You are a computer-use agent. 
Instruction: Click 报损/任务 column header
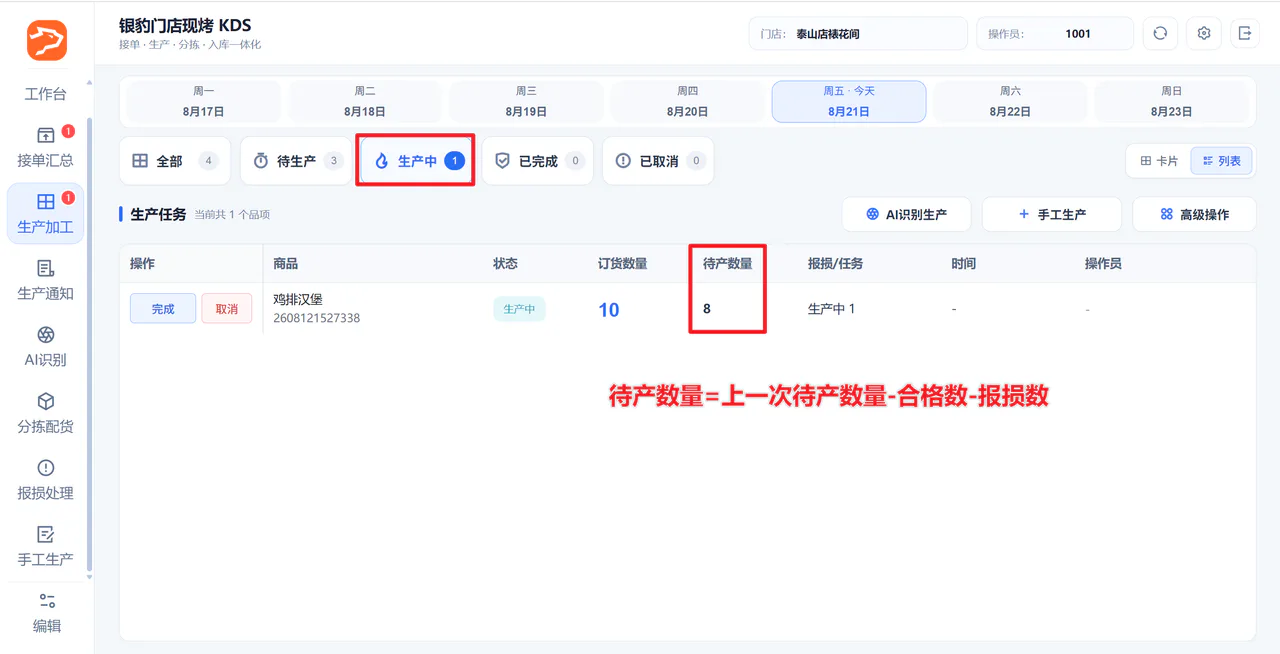[x=835, y=264]
